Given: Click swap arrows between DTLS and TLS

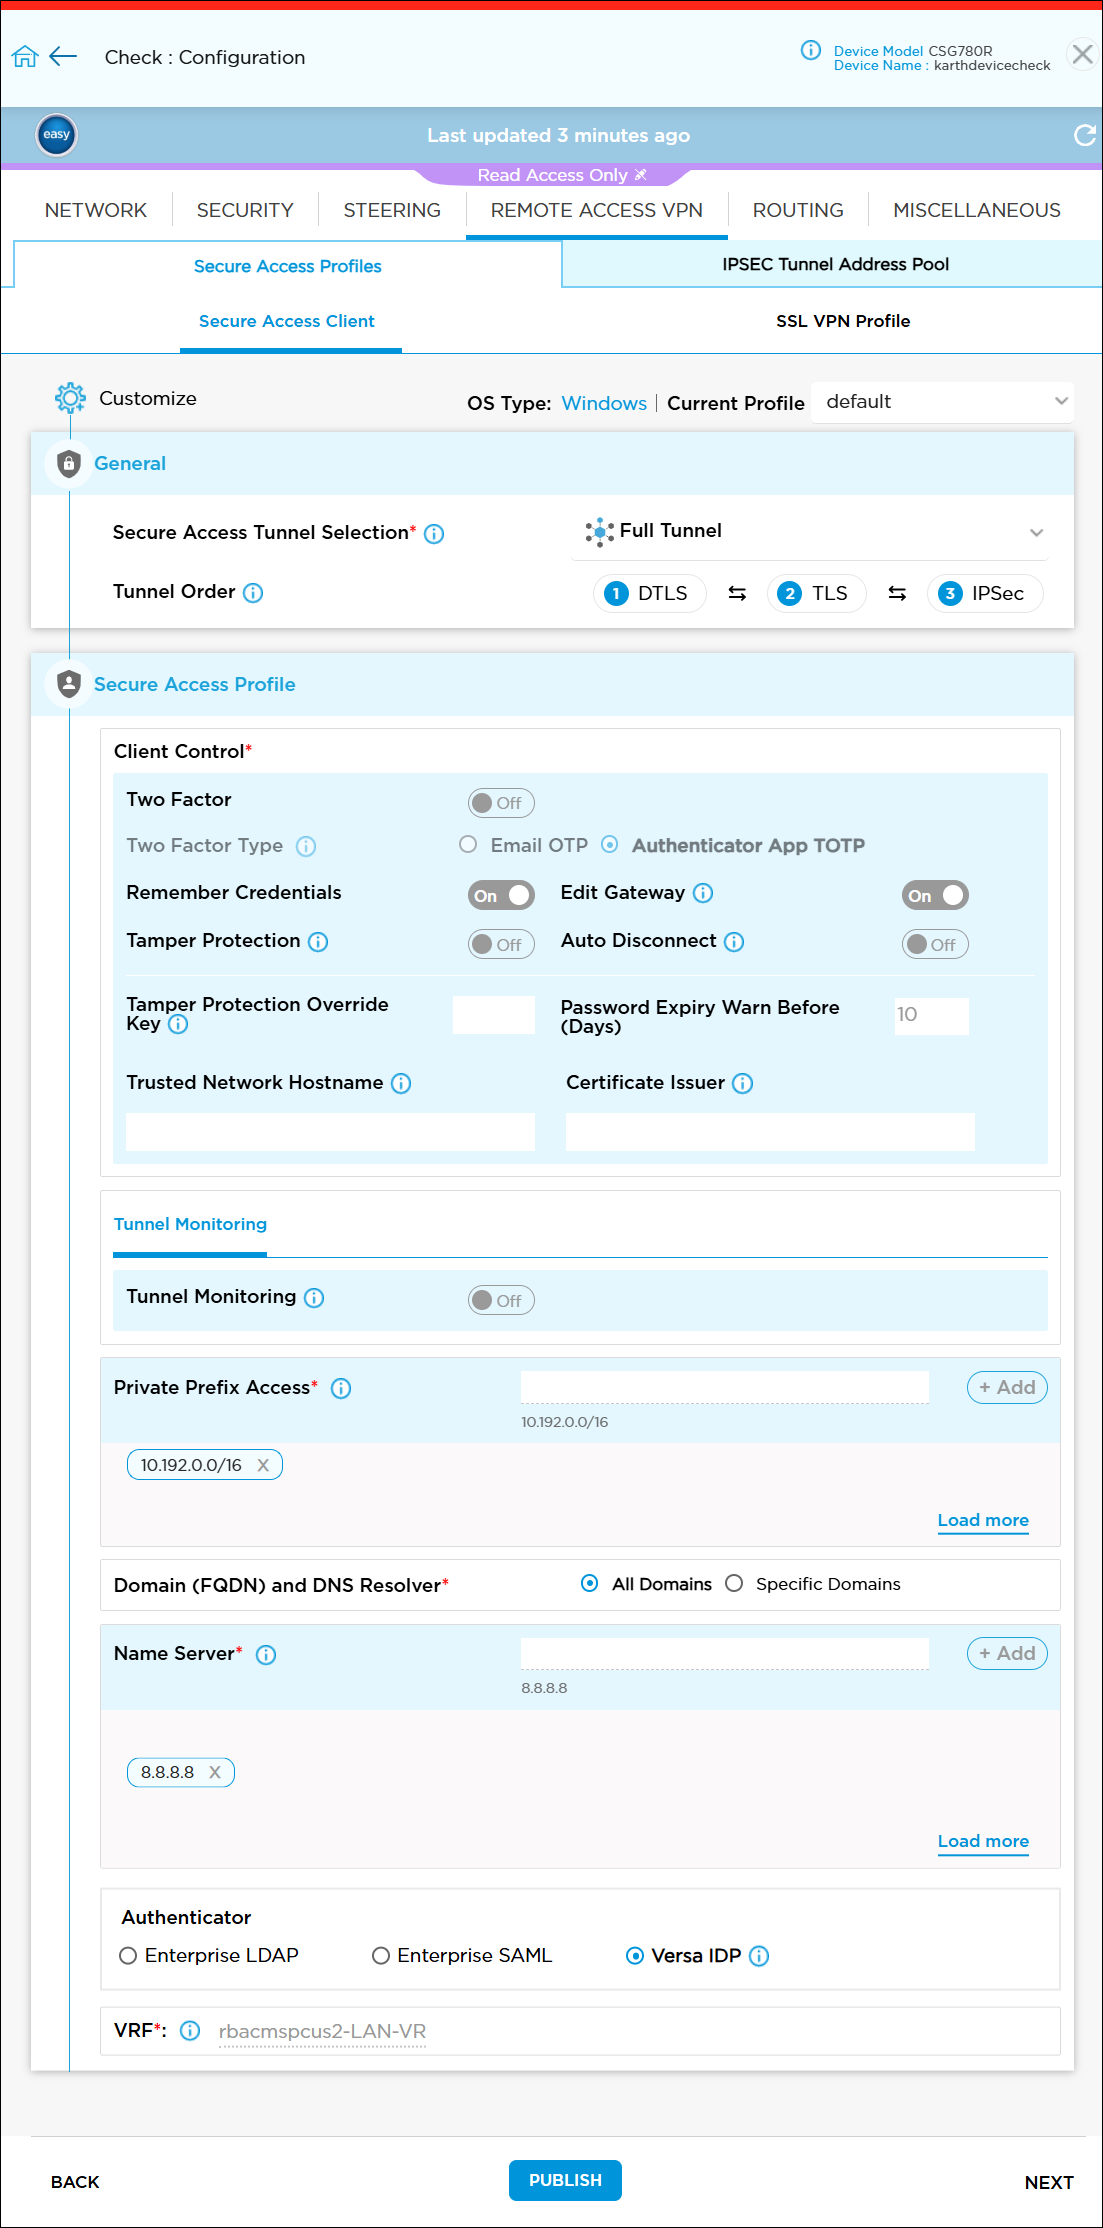Looking at the screenshot, I should click(737, 594).
